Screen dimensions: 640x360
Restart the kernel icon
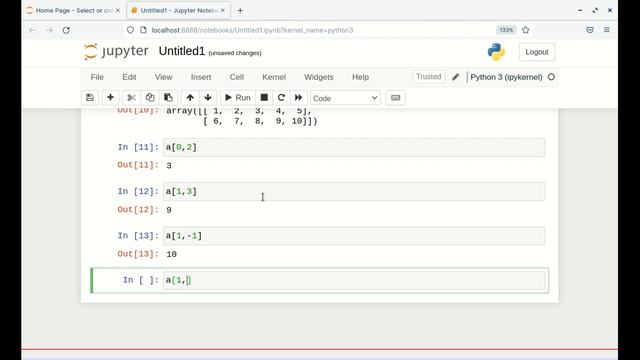(281, 98)
